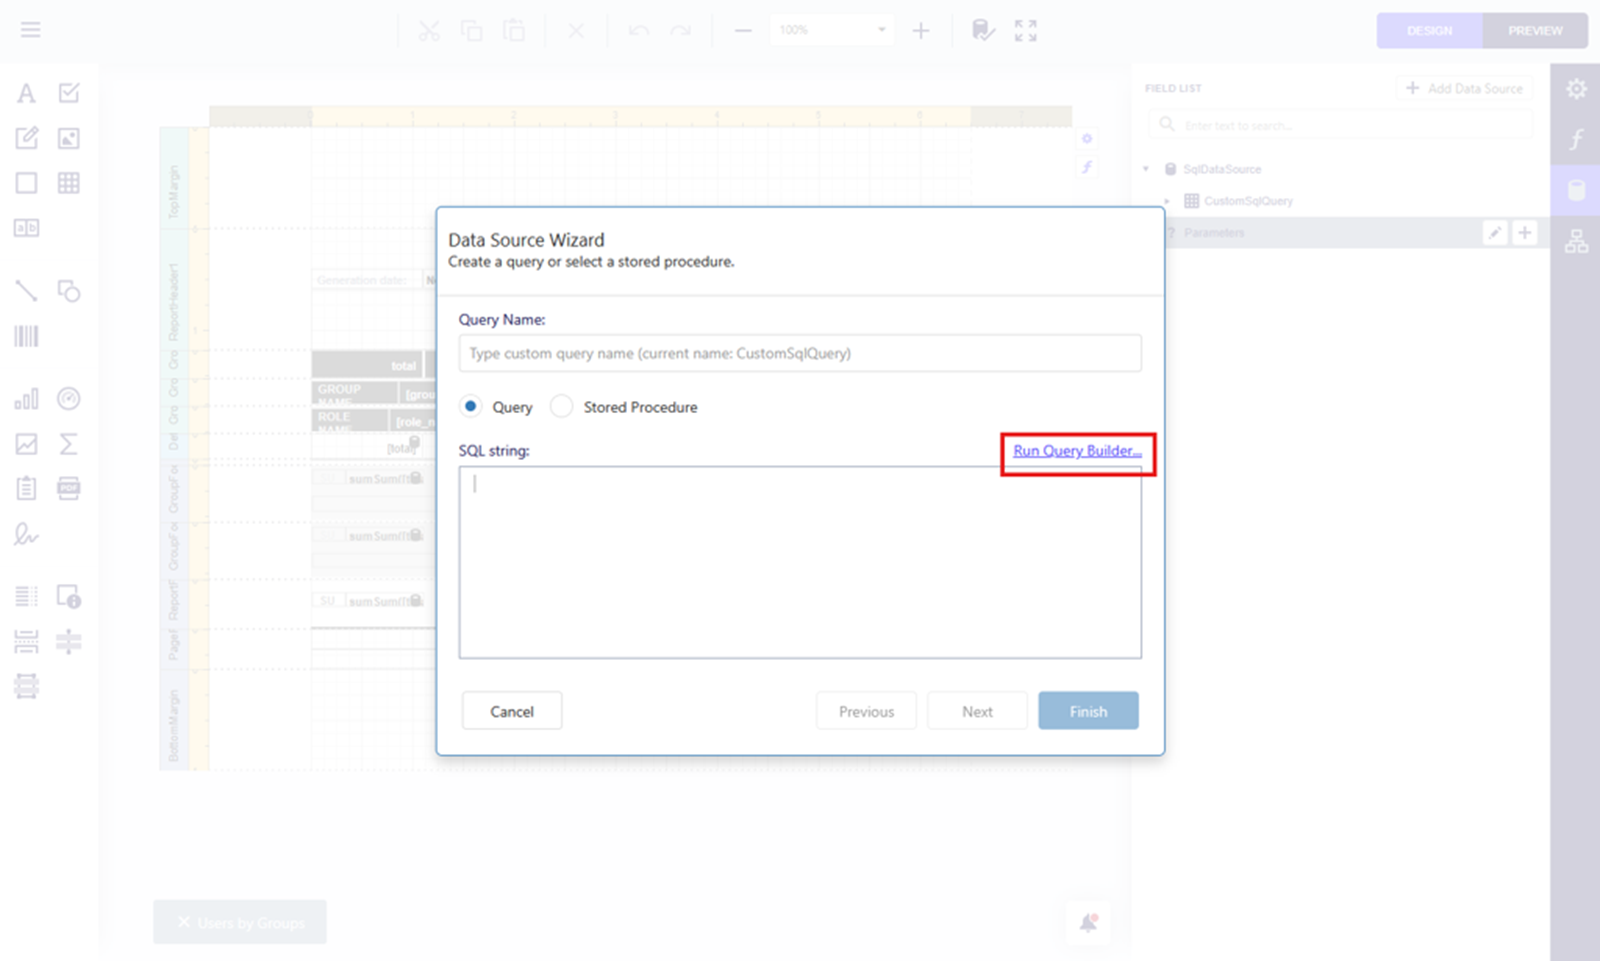Viewport: 1600px width, 961px height.
Task: Click inside the SQL string text area
Action: coord(799,562)
